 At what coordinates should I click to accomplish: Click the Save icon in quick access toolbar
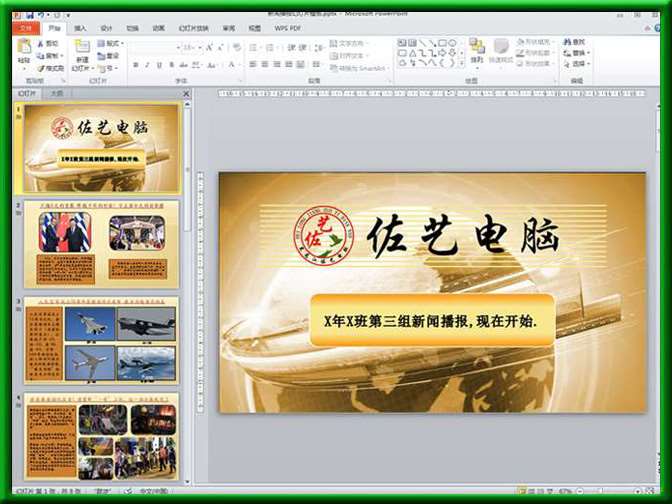click(30, 15)
